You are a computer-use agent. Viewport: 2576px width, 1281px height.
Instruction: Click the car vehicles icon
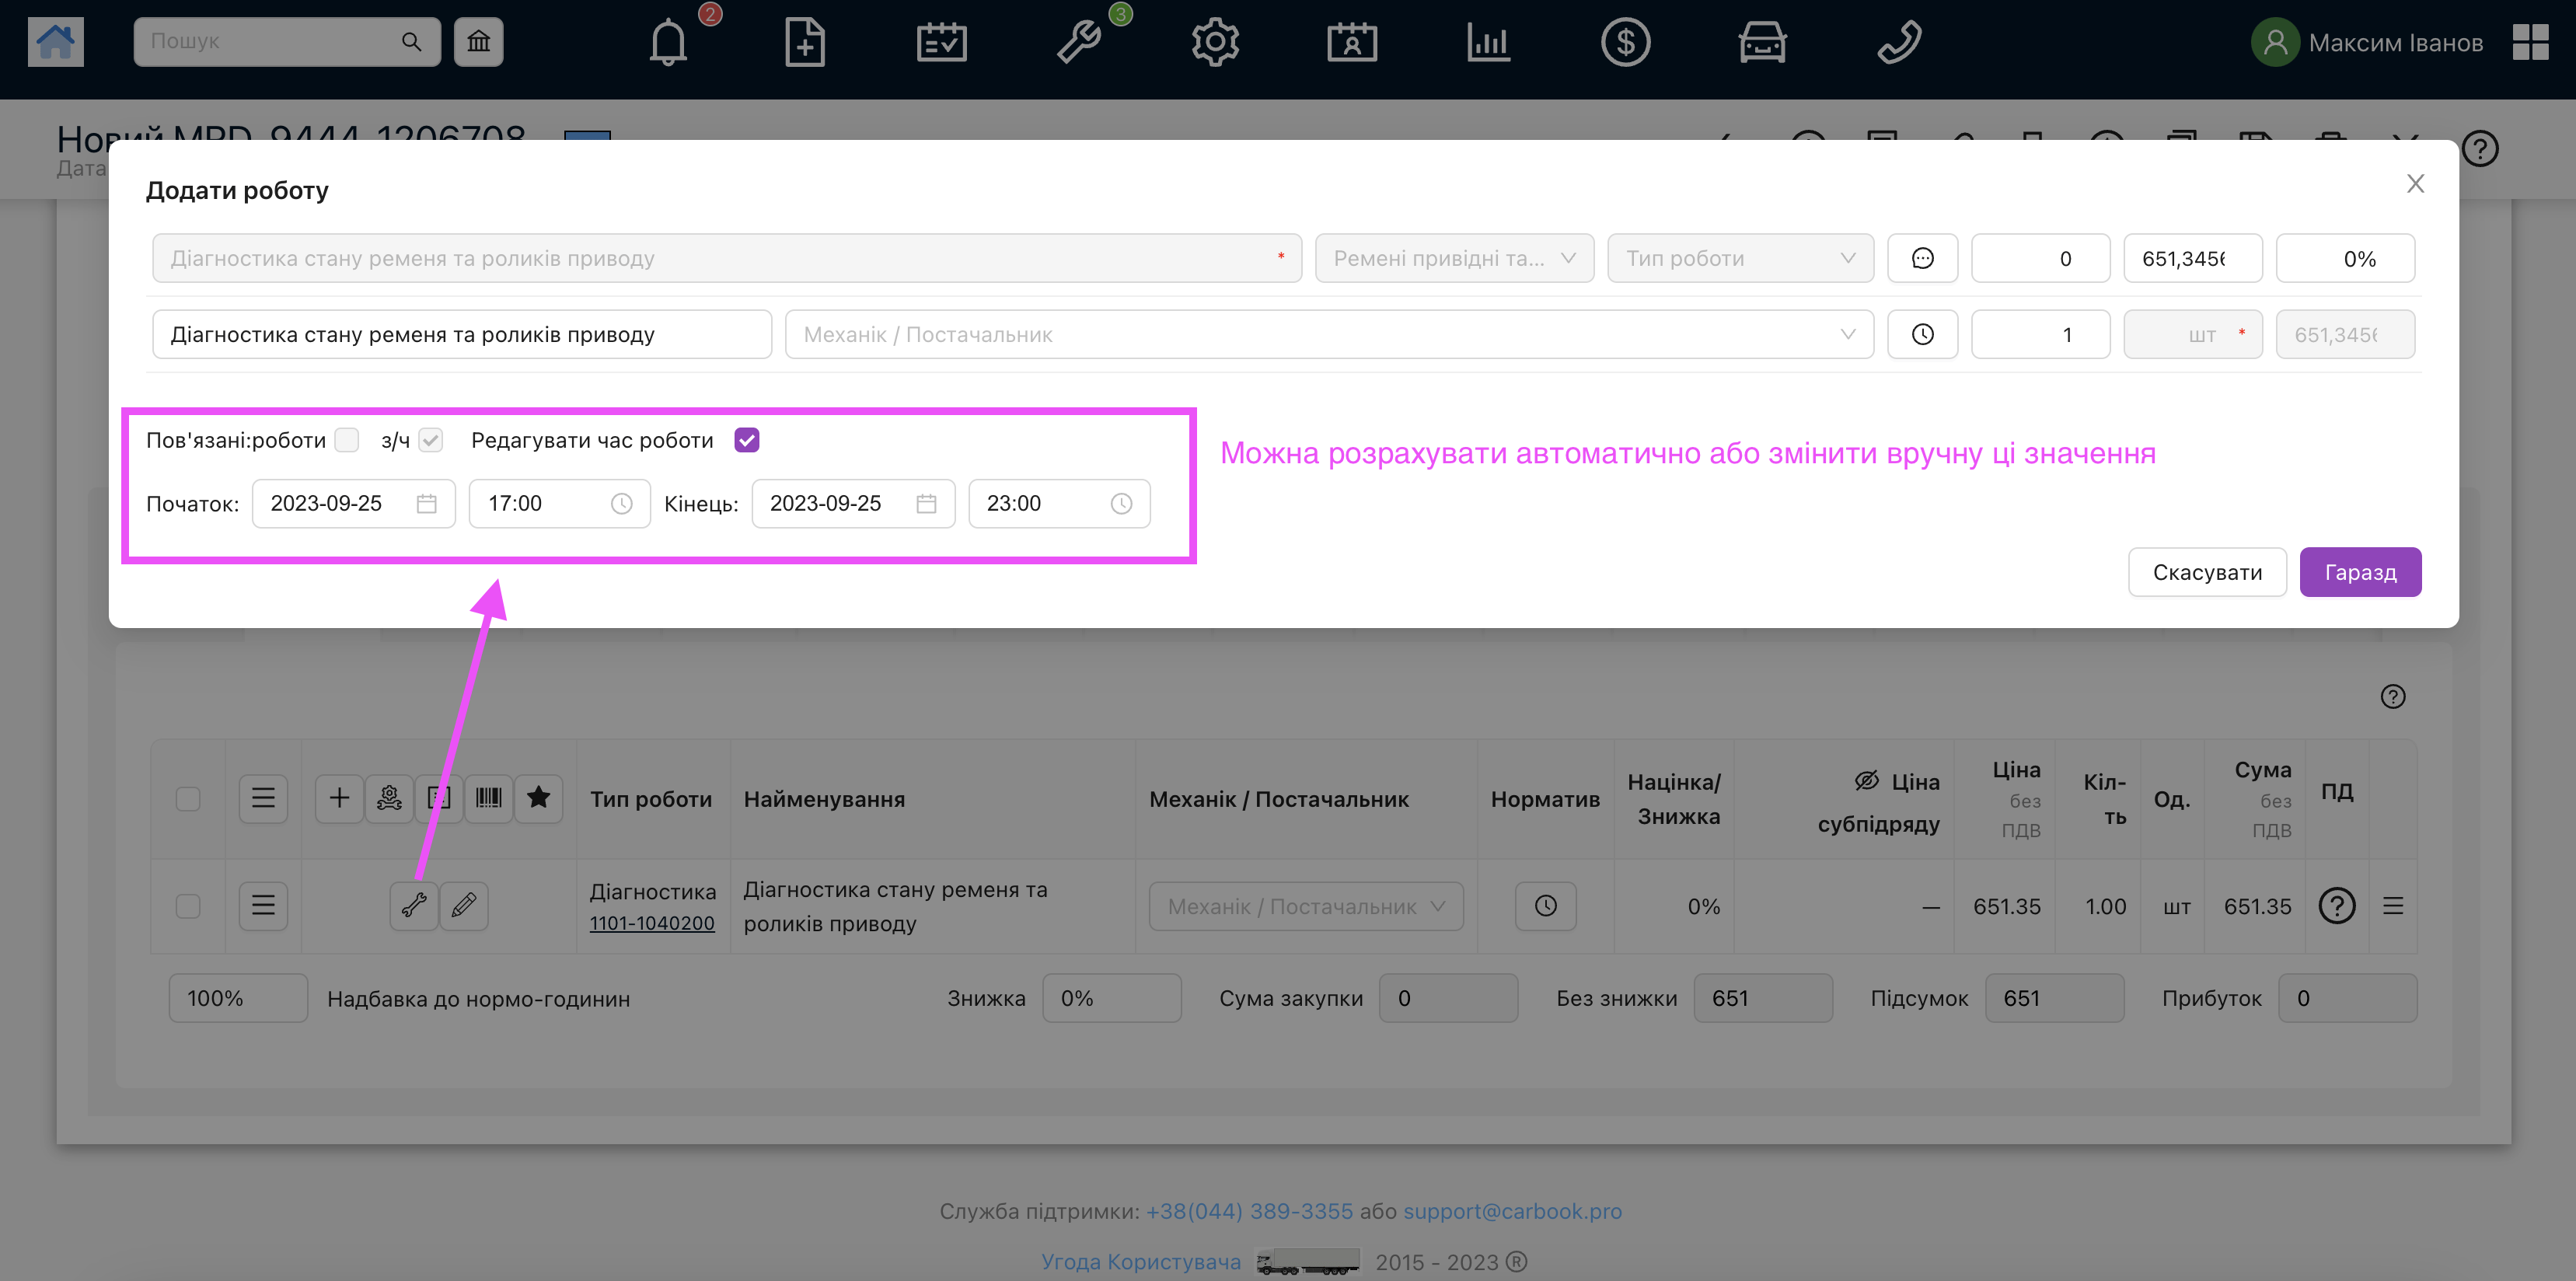[1762, 43]
